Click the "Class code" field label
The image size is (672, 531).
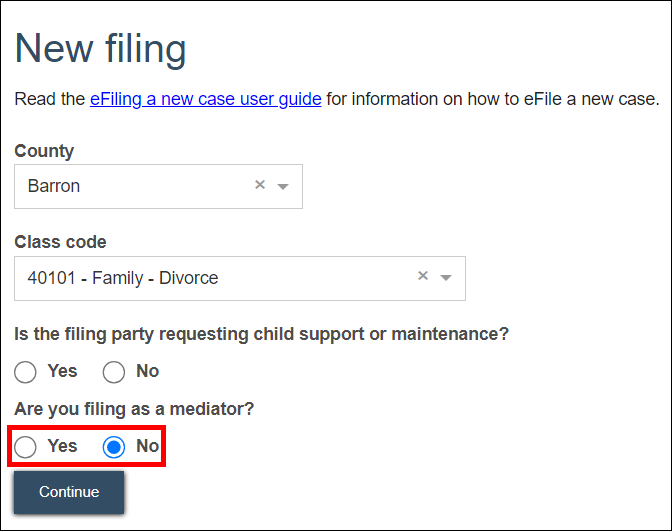point(60,242)
